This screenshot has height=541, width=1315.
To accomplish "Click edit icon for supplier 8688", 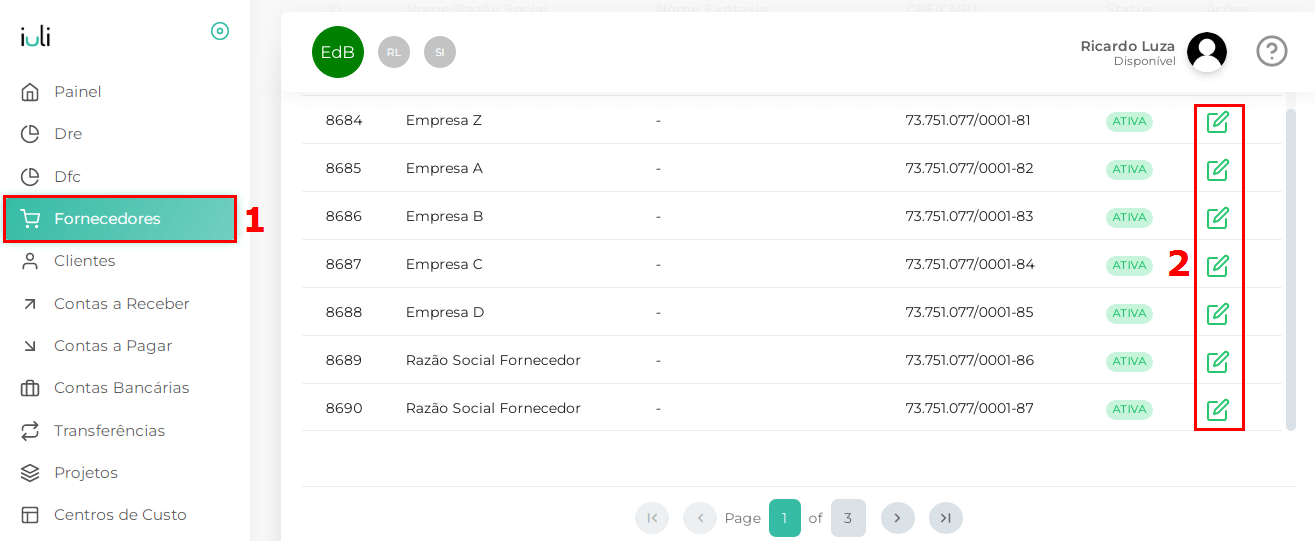I will 1217,314.
